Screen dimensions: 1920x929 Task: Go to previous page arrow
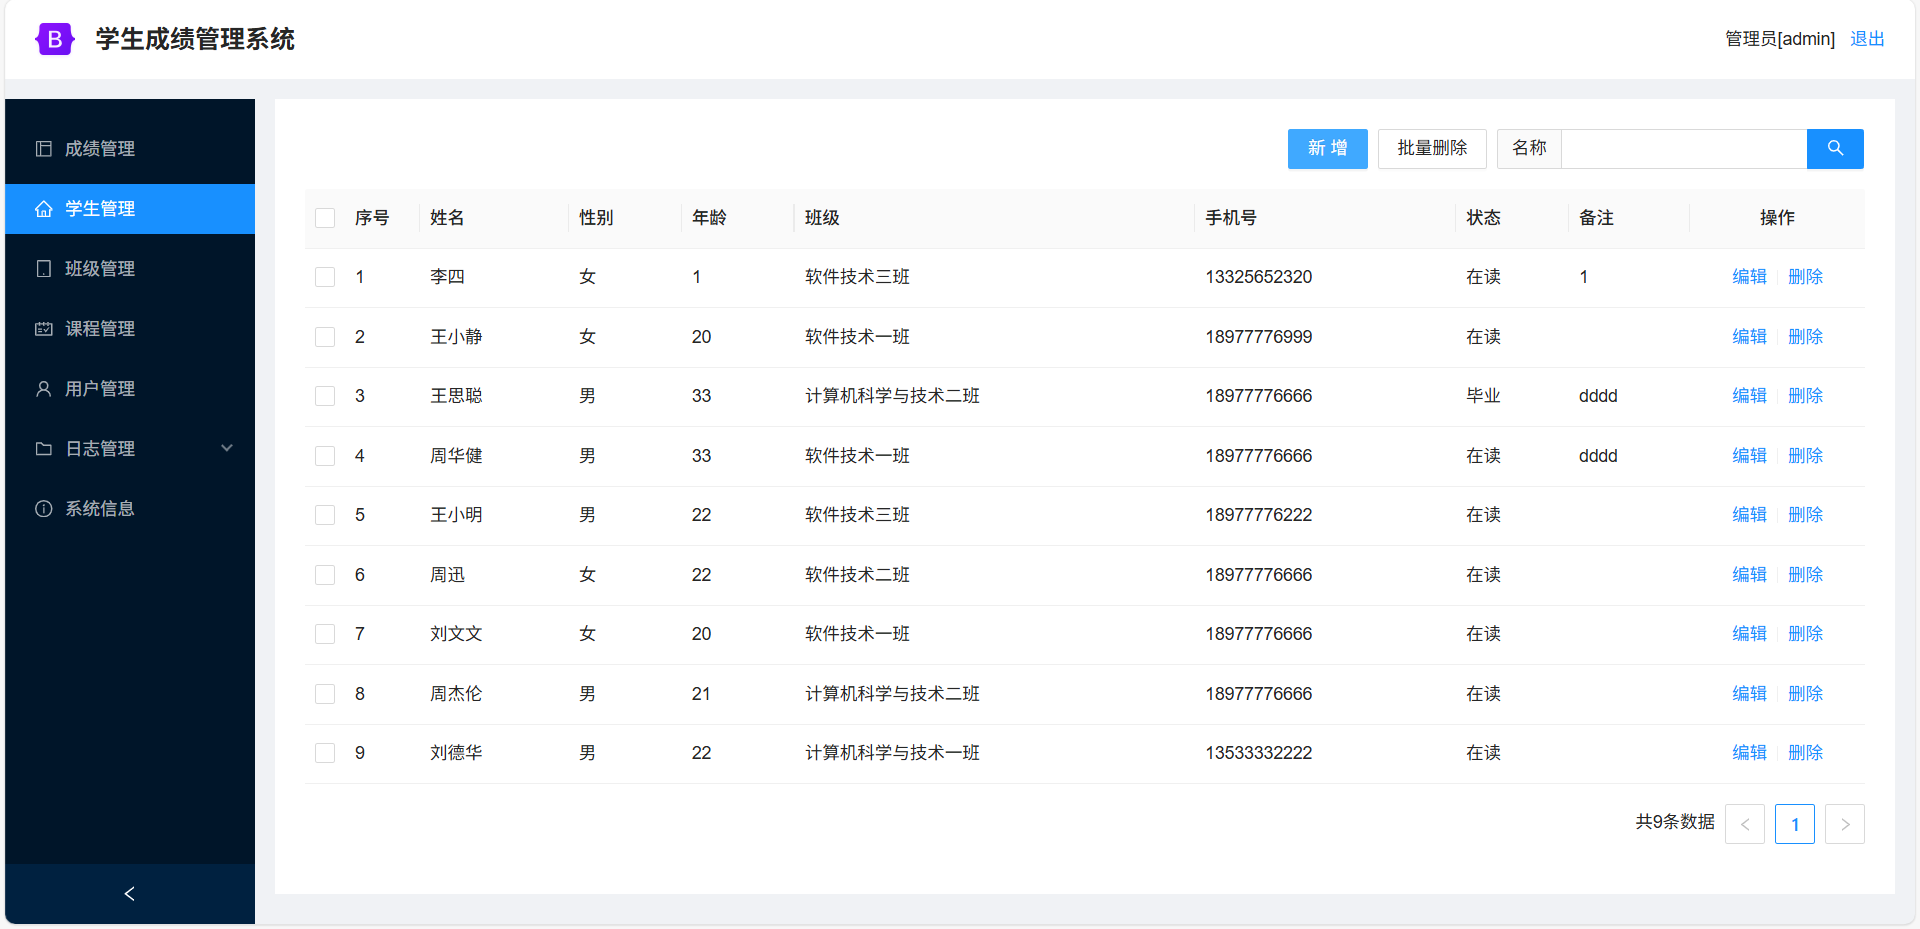pos(1745,824)
